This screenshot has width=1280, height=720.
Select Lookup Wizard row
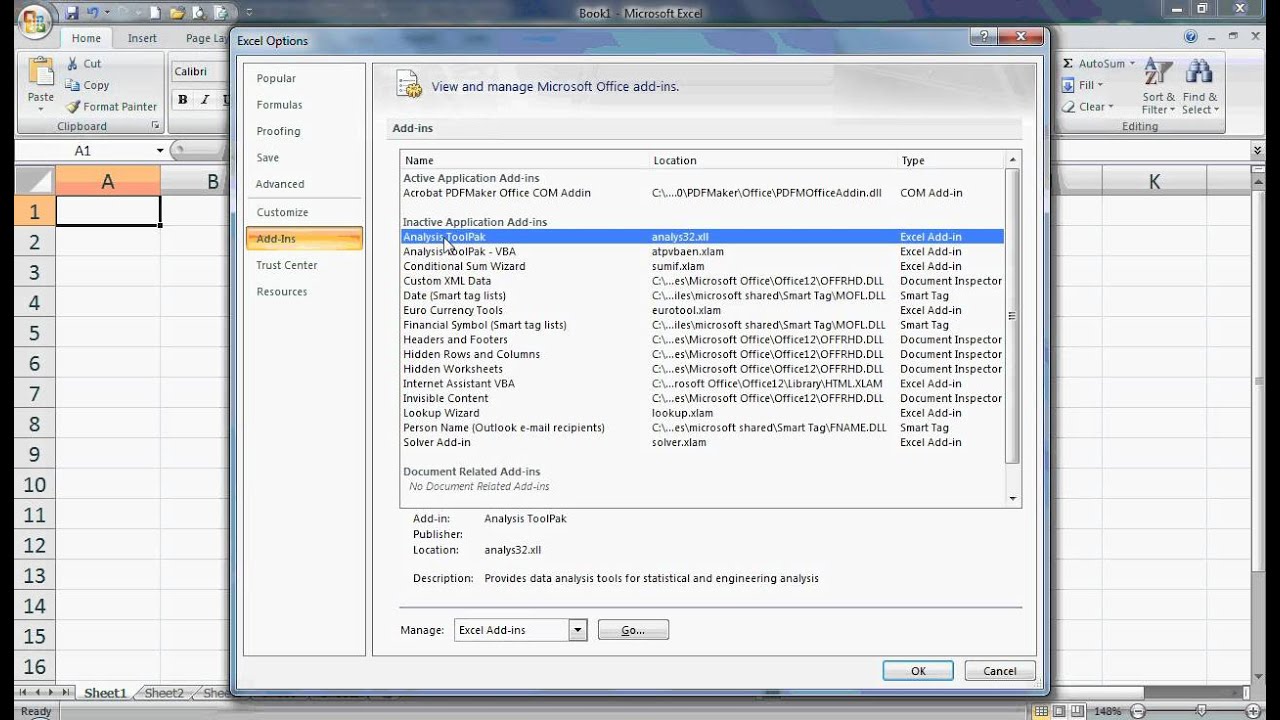pos(702,413)
